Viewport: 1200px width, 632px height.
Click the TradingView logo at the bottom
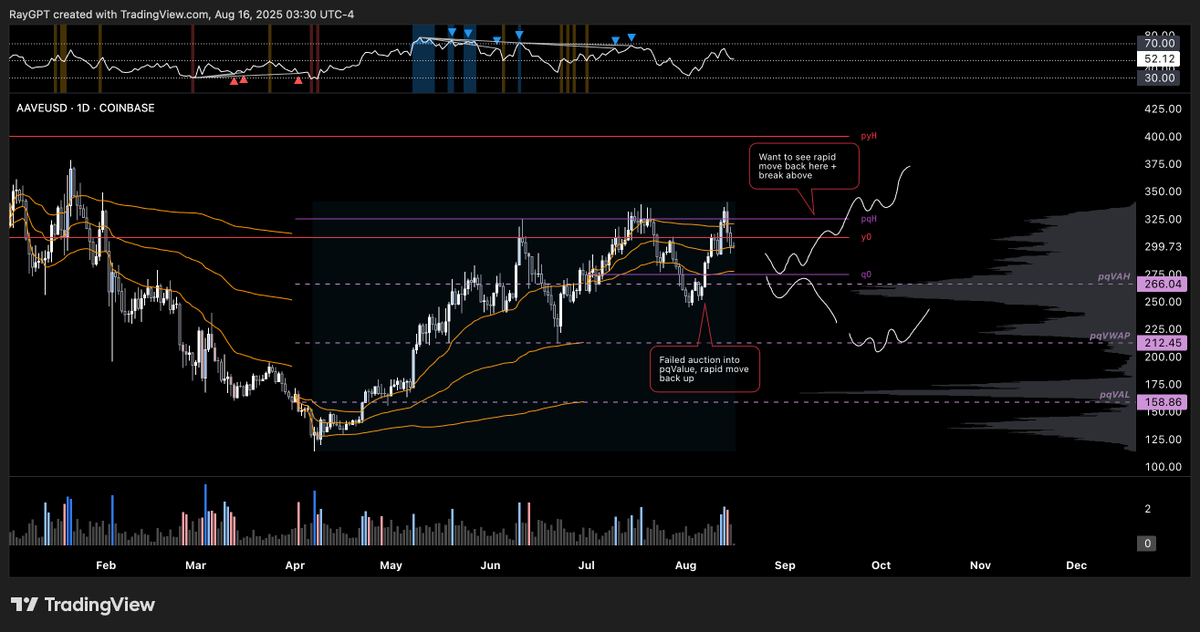(x=83, y=605)
